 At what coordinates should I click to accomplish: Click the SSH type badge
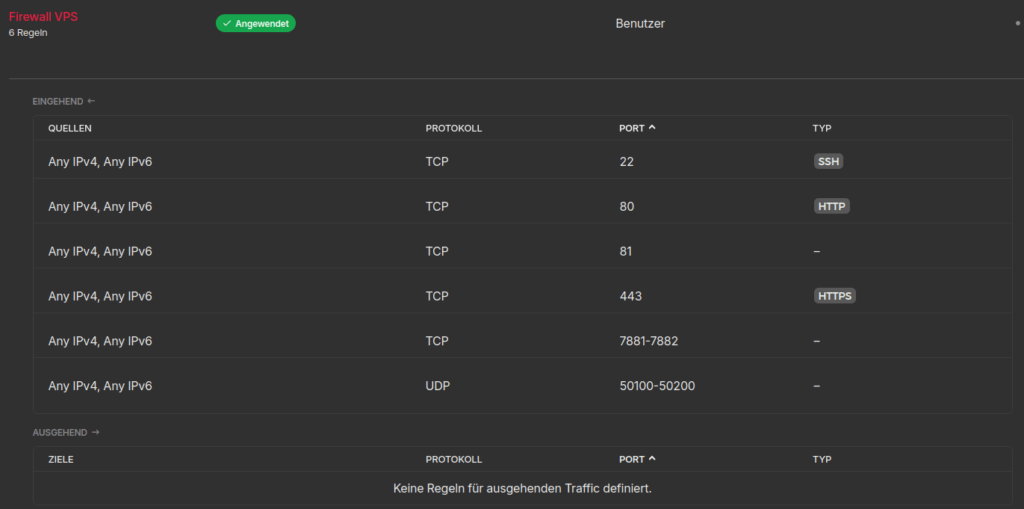coord(828,161)
